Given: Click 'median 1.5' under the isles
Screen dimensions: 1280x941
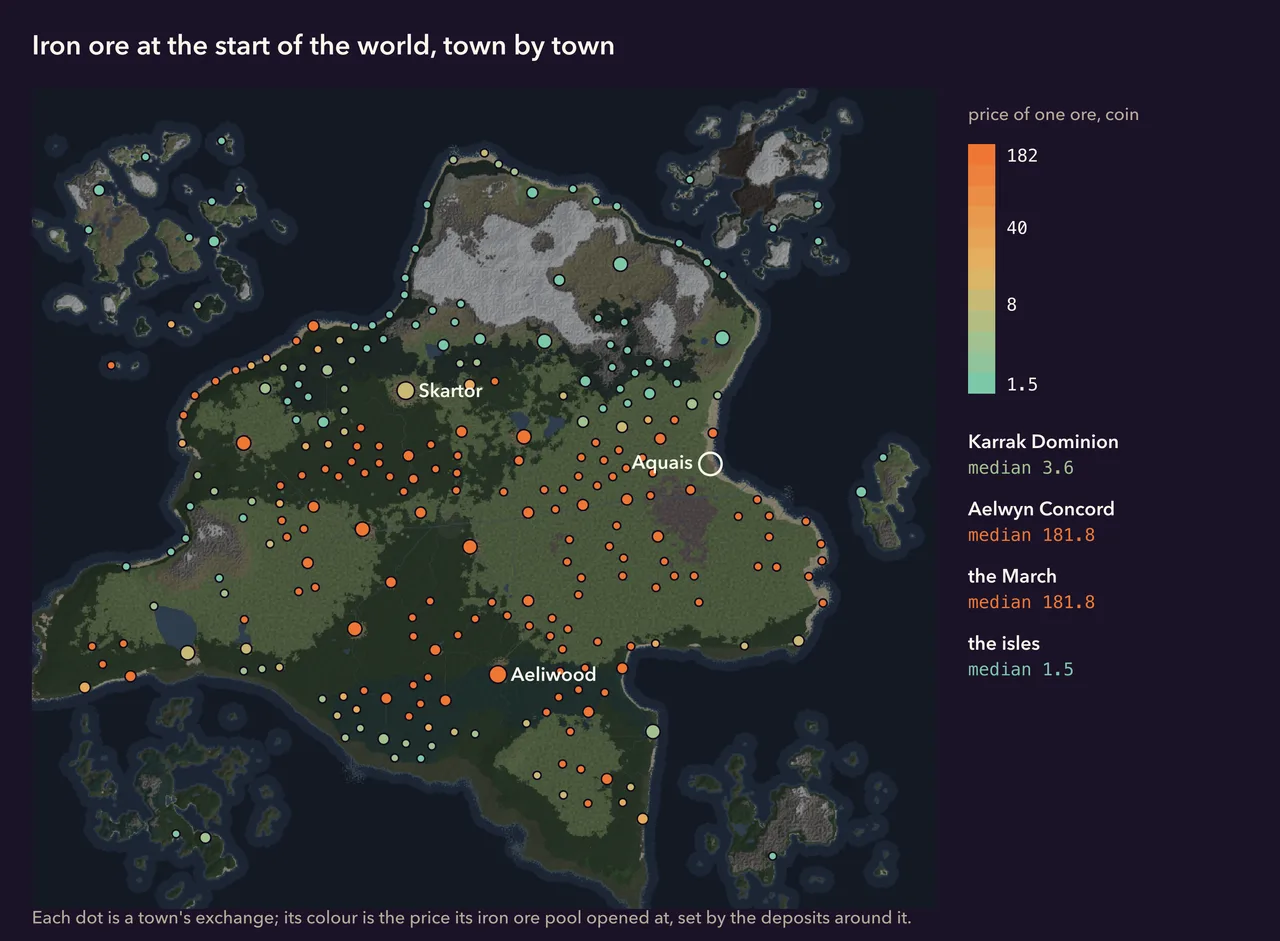Looking at the screenshot, I should 1021,669.
